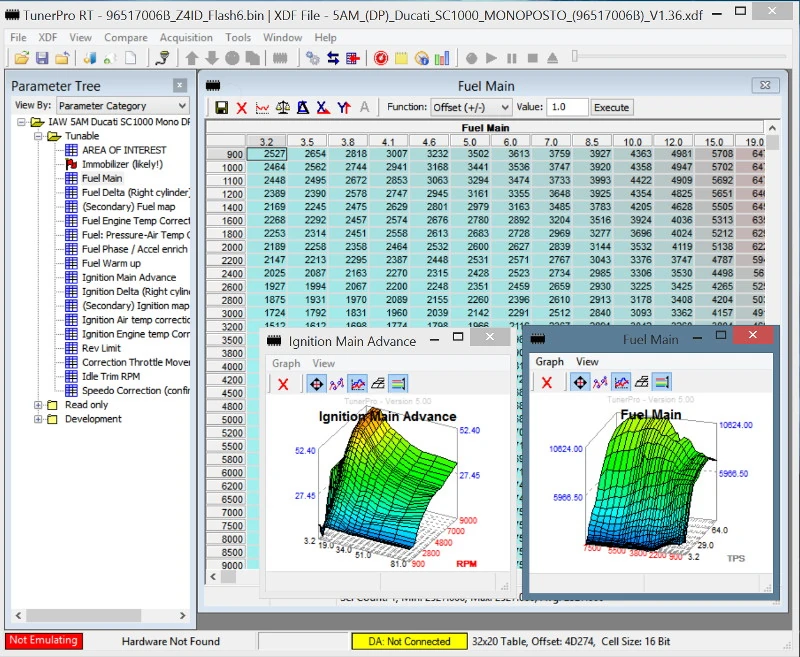Viewport: 800px width, 657px height.
Task: Open the Graph menu in Fuel Main graph window
Action: tap(550, 361)
